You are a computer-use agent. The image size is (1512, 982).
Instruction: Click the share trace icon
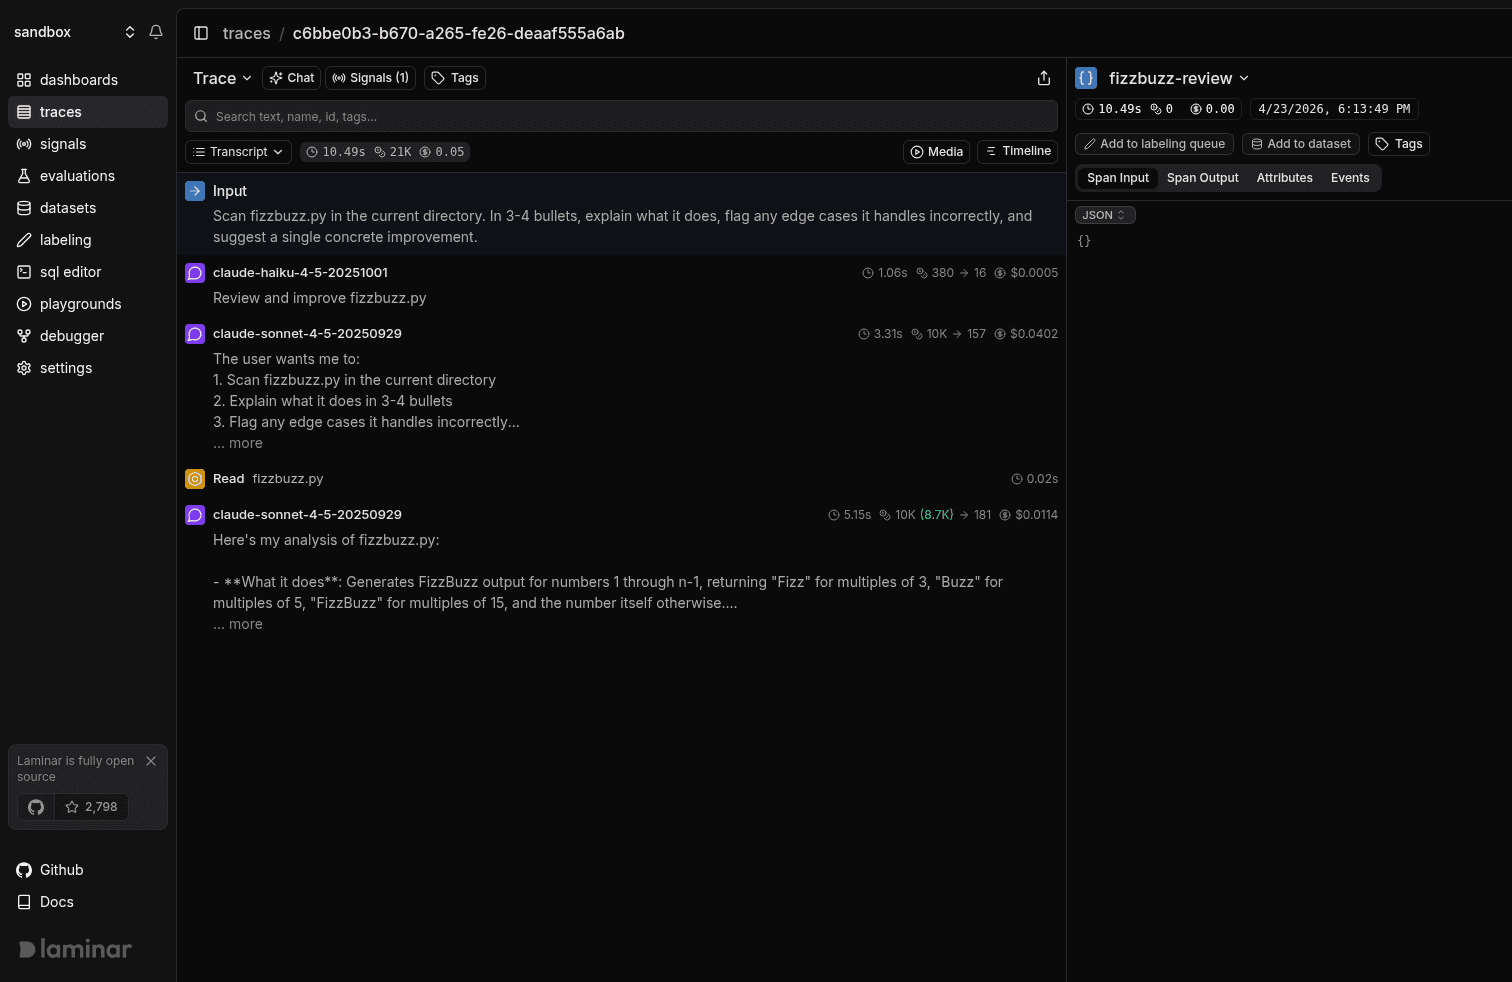(1044, 78)
